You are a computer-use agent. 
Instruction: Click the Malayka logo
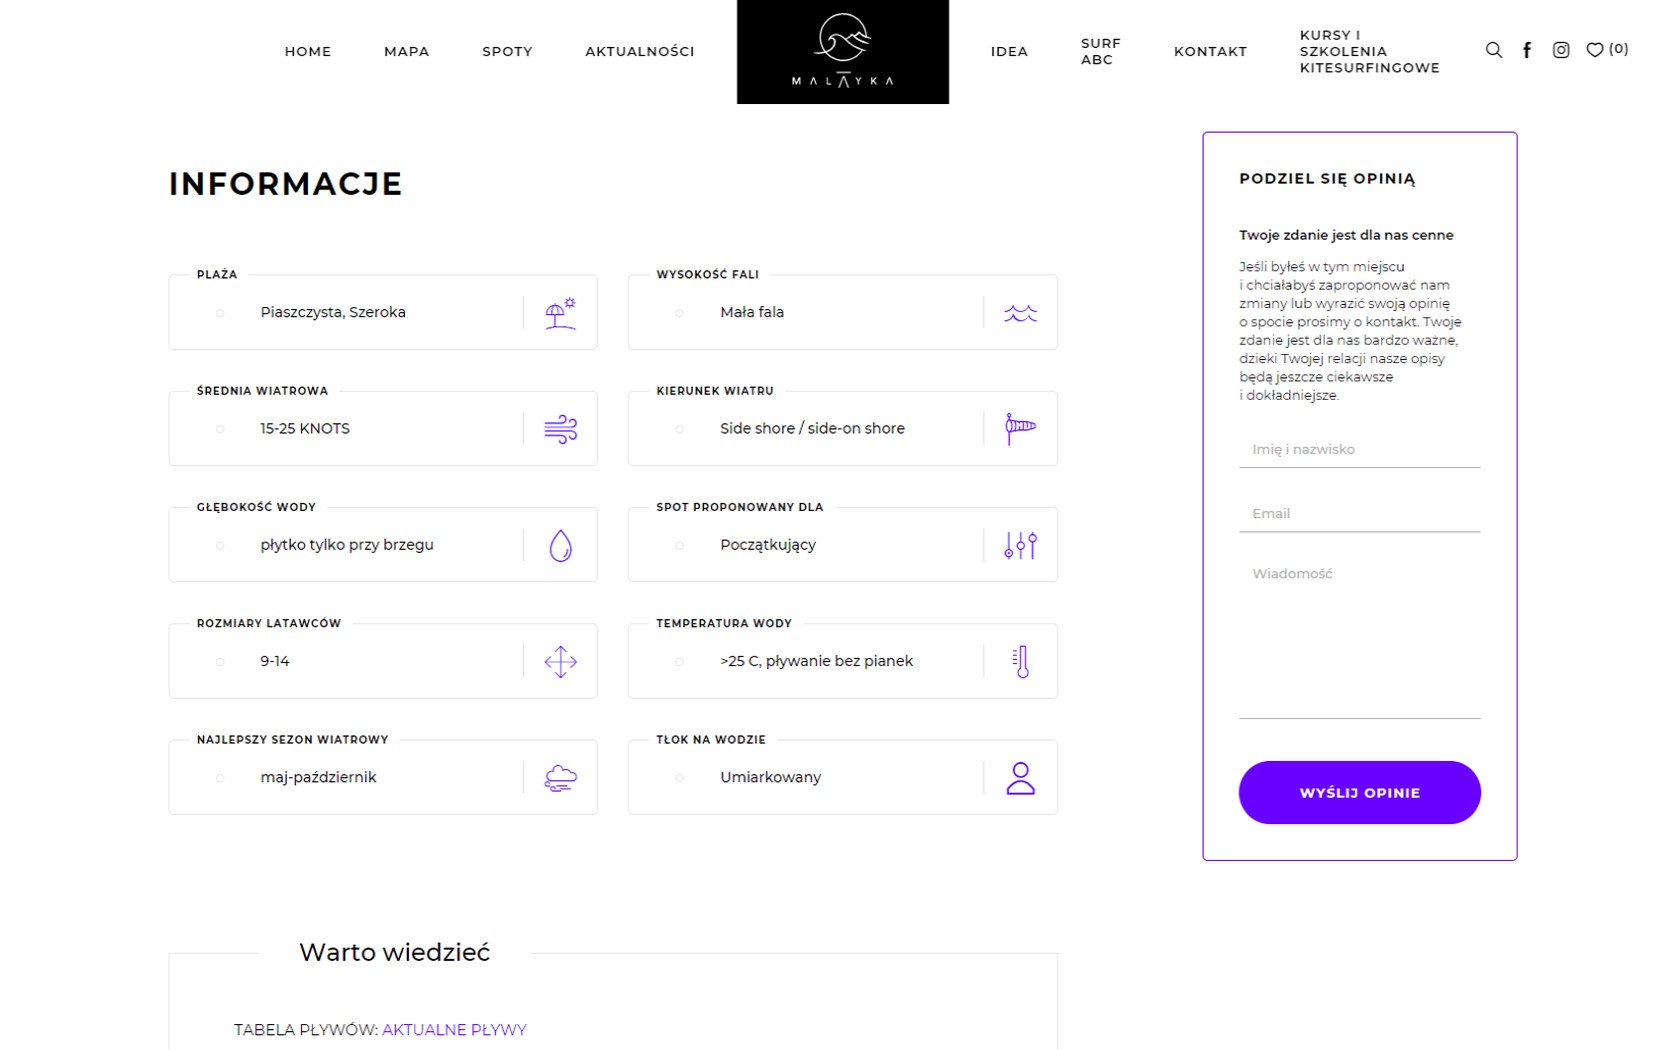click(x=842, y=52)
